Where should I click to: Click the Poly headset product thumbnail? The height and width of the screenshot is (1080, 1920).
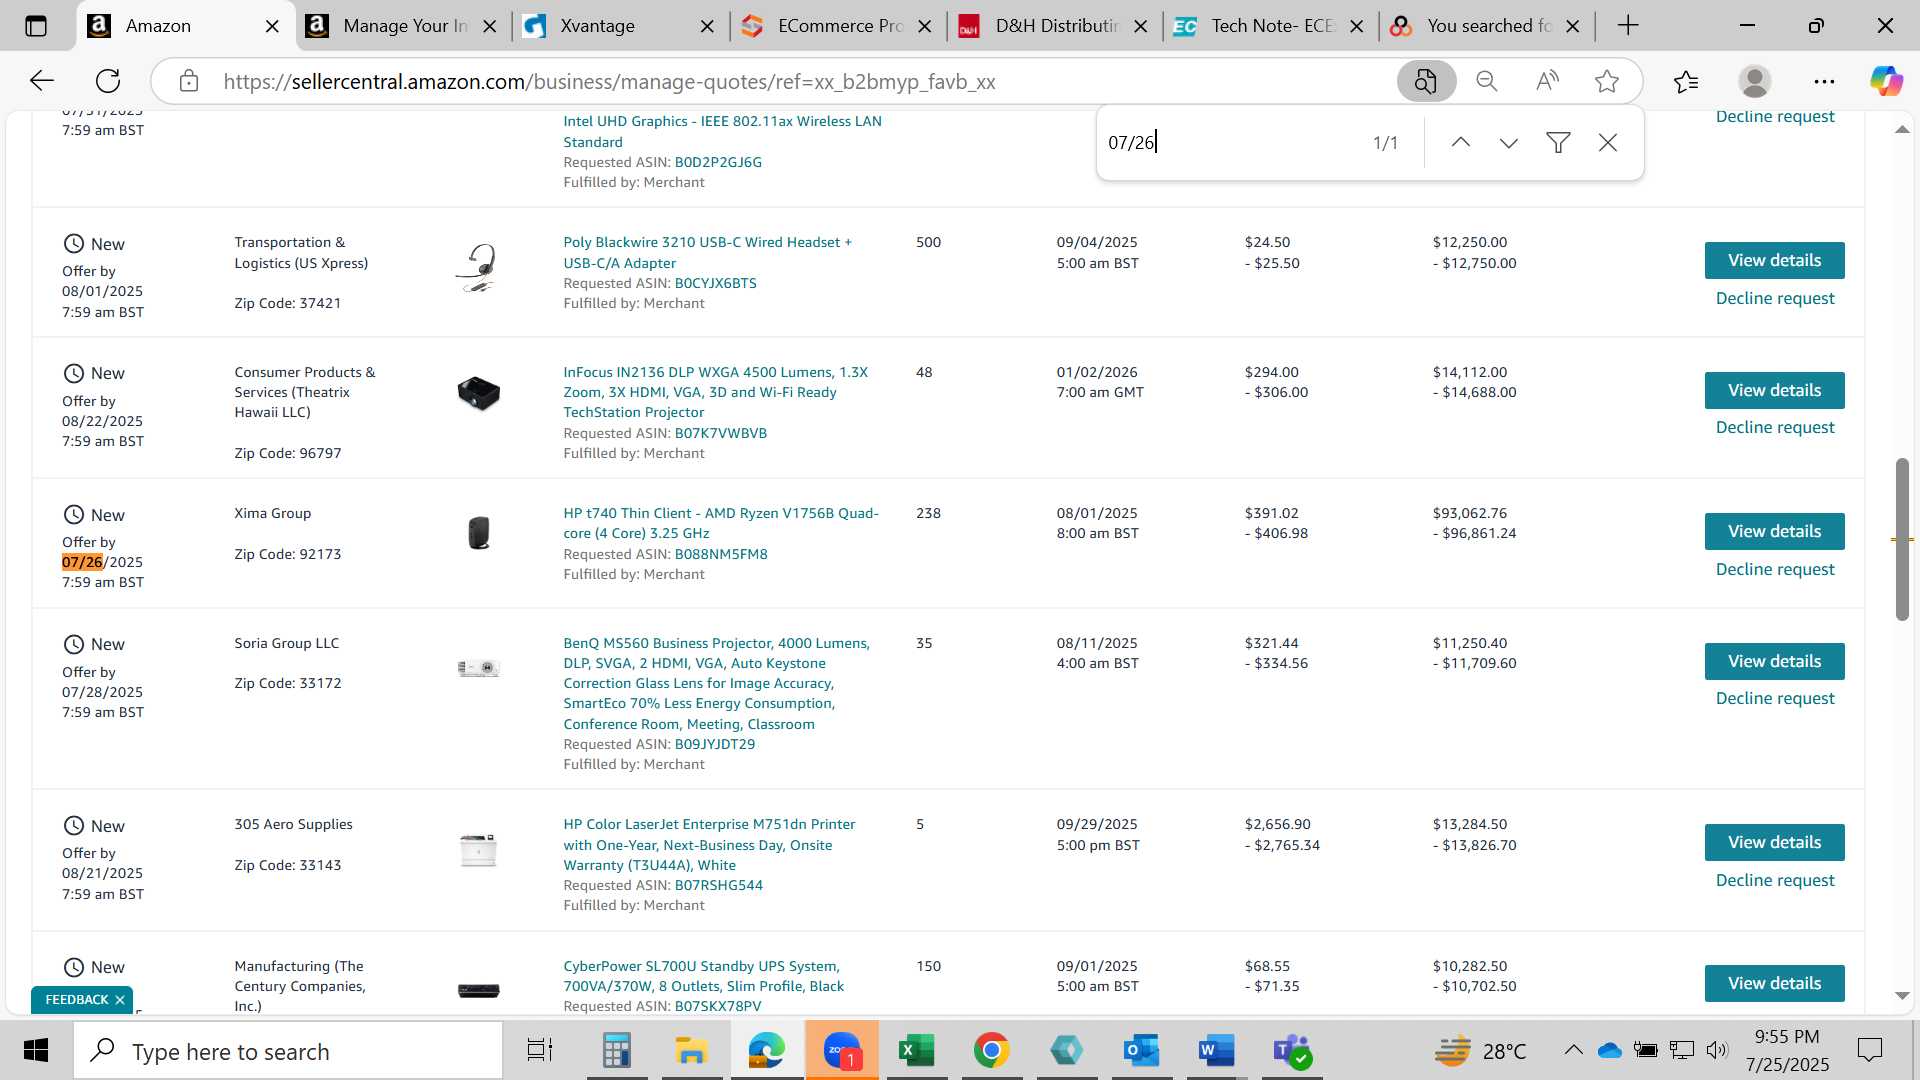[x=478, y=268]
